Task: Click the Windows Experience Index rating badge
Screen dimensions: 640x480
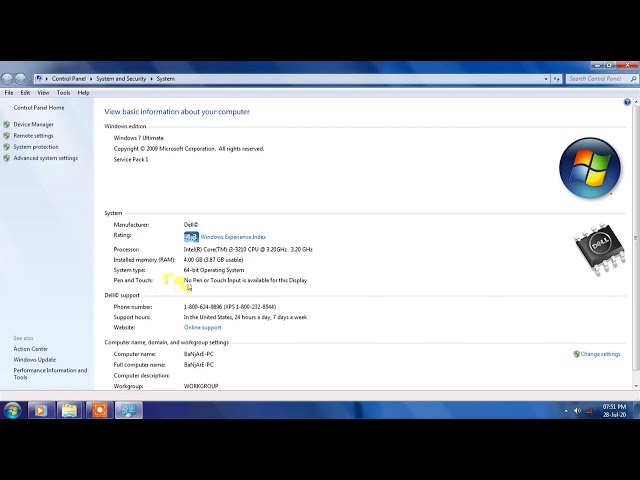Action: (191, 237)
